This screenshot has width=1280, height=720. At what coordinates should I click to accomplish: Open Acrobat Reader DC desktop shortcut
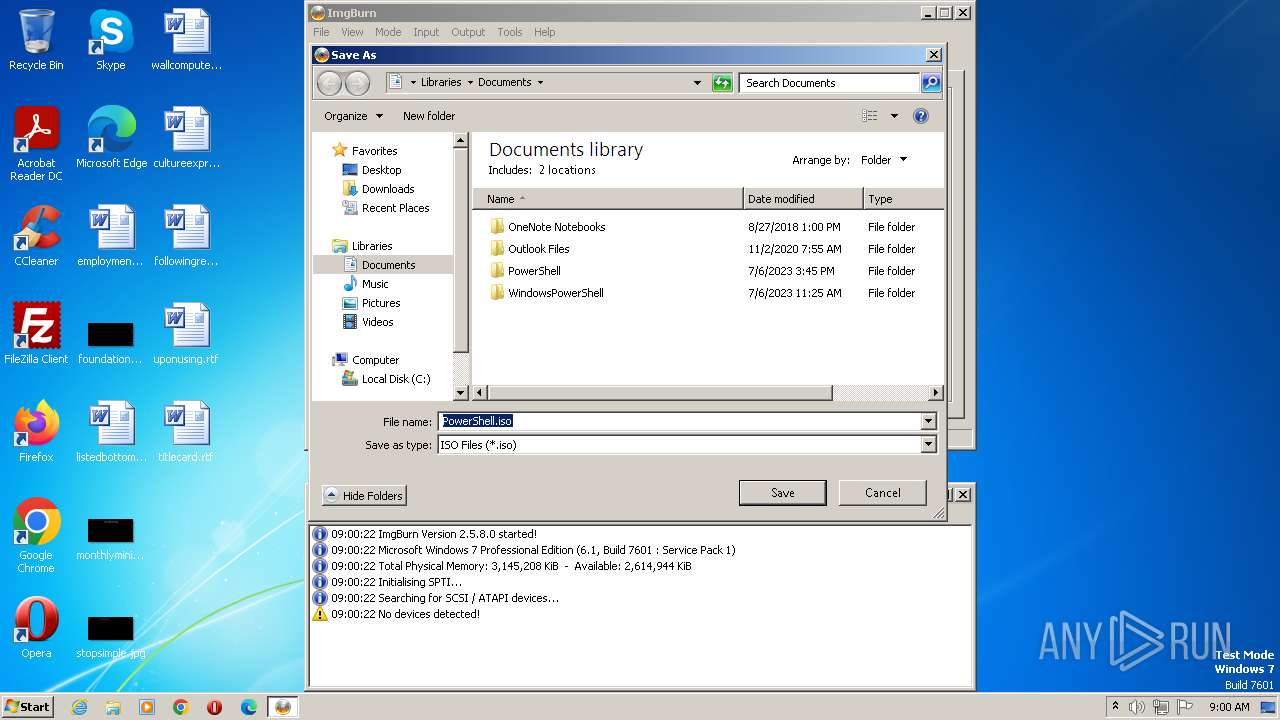36,143
